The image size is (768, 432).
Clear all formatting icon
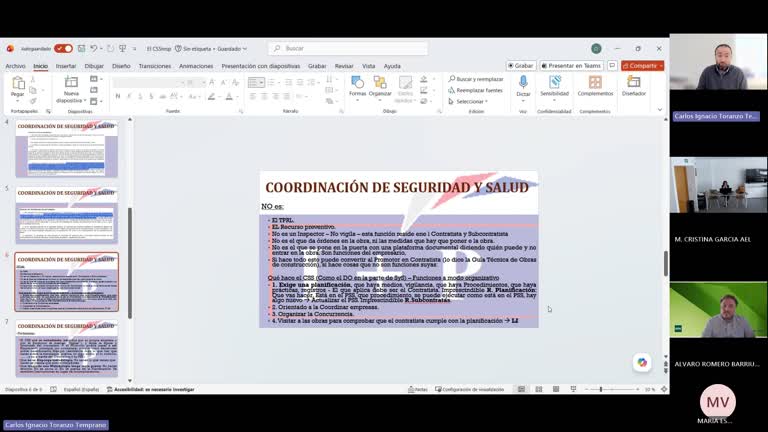(236, 83)
